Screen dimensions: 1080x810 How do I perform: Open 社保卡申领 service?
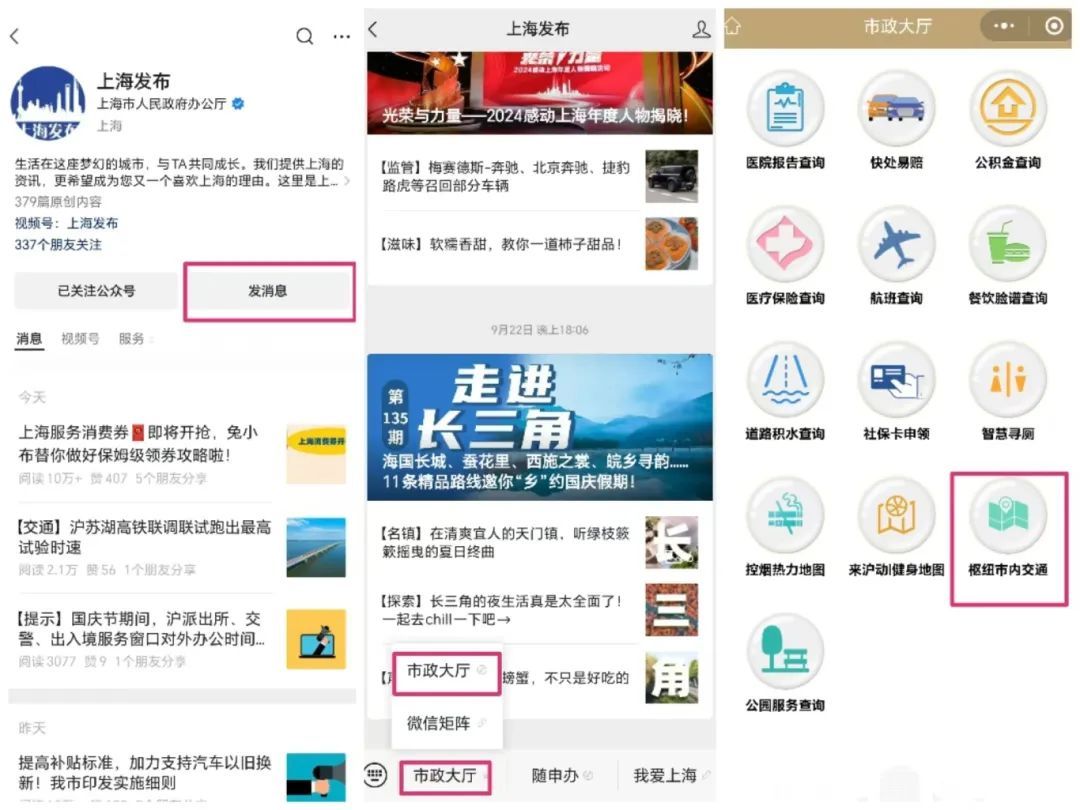coord(896,393)
